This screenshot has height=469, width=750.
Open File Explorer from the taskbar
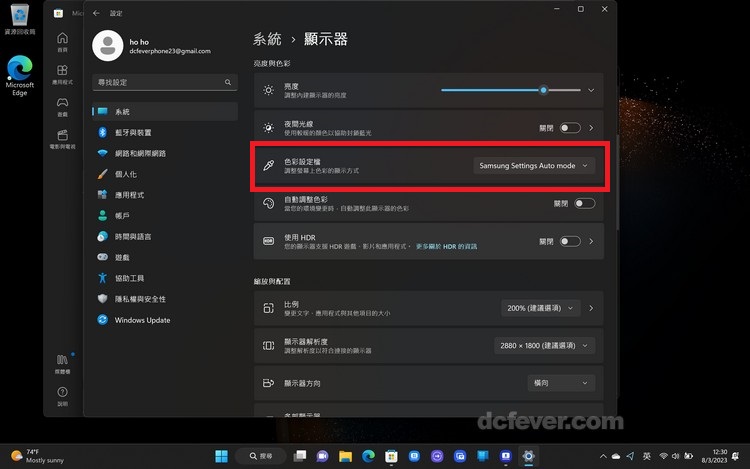pos(345,456)
